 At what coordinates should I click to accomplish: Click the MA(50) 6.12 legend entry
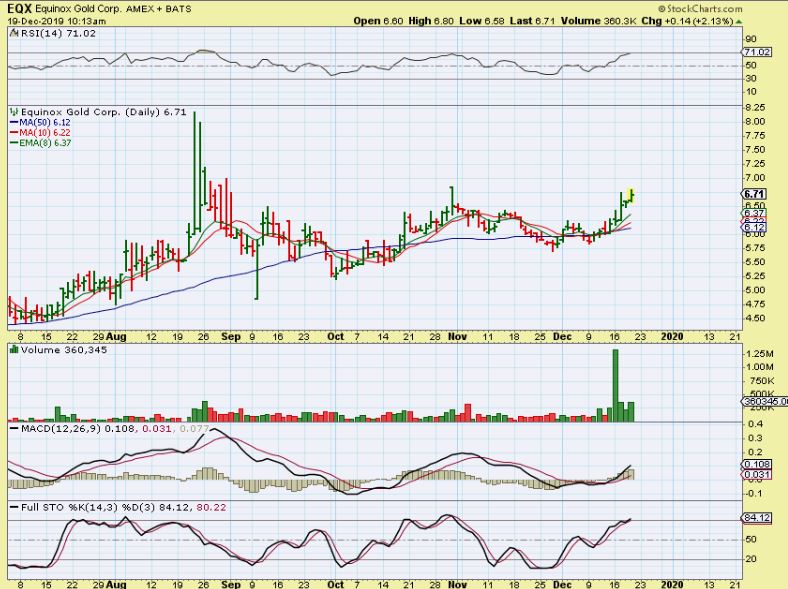40,122
